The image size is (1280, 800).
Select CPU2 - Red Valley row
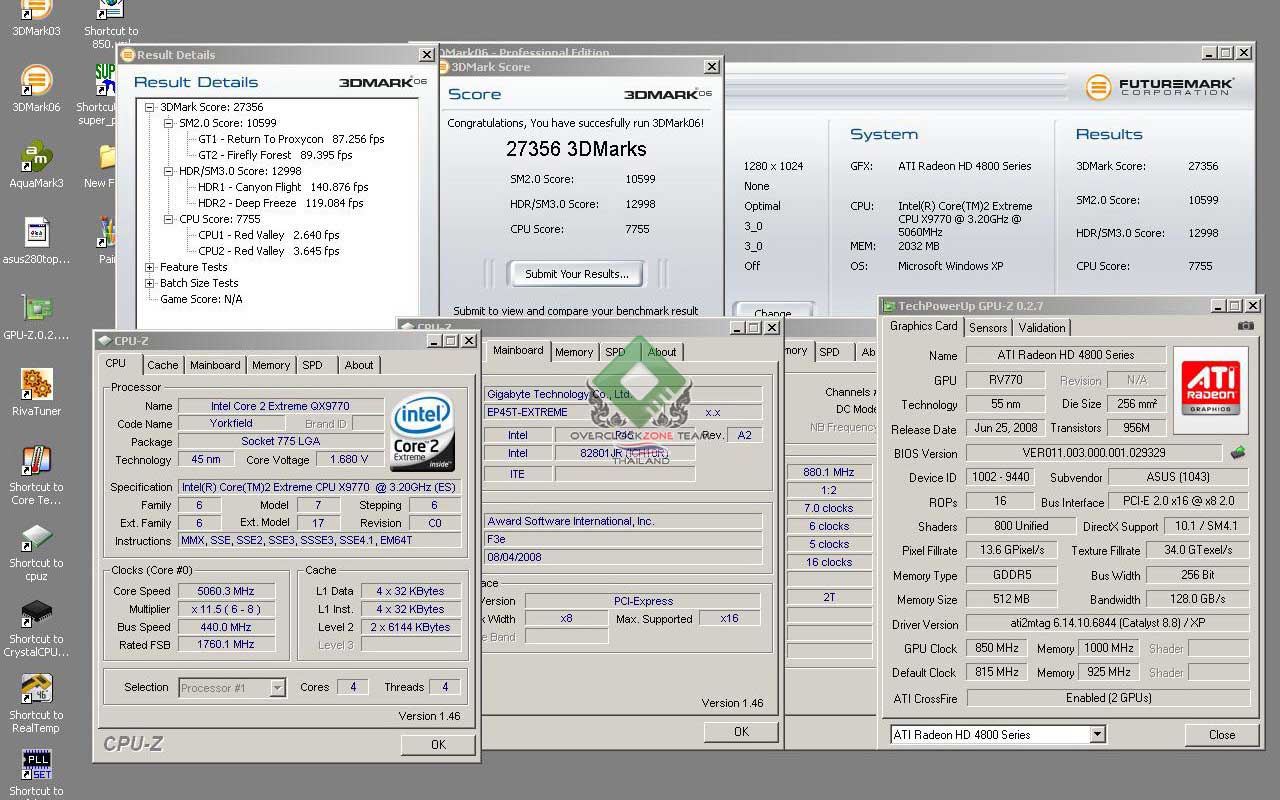(x=269, y=251)
